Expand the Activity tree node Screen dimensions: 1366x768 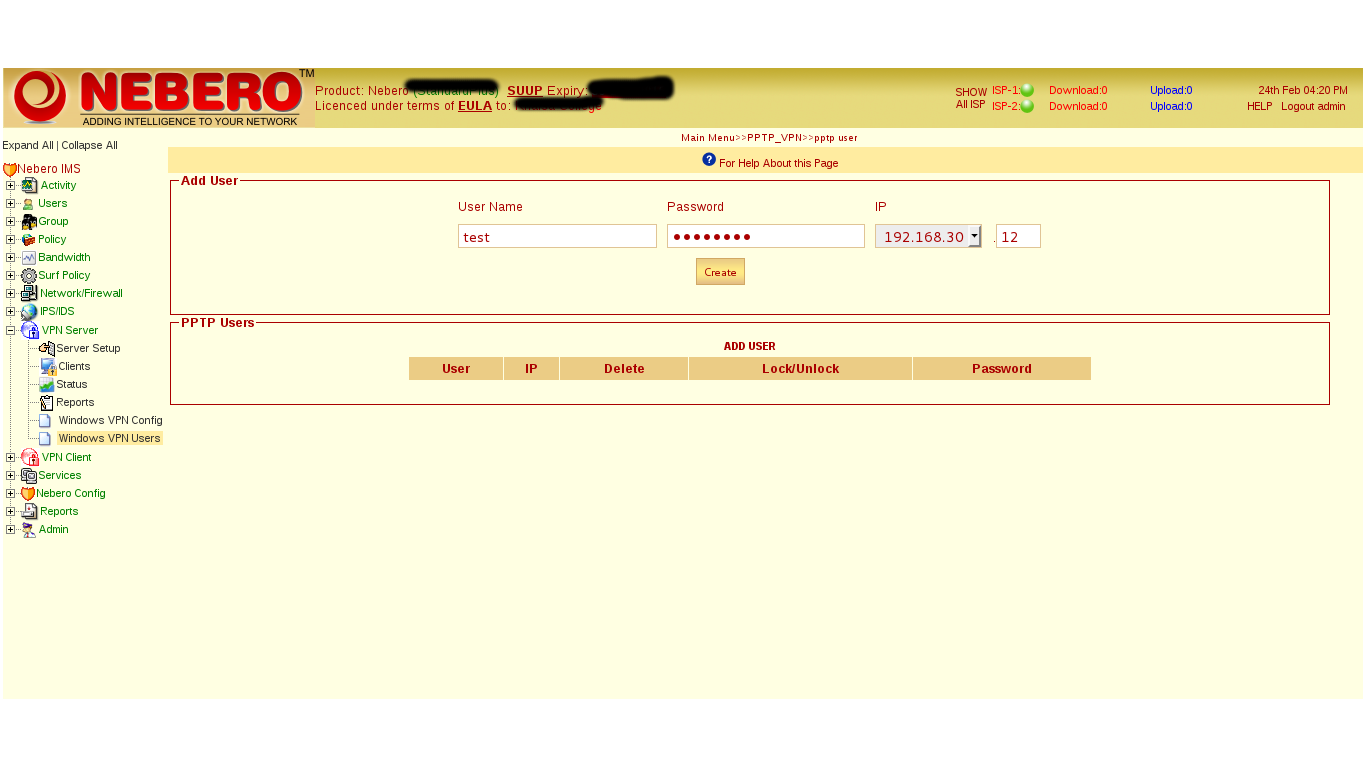click(11, 186)
